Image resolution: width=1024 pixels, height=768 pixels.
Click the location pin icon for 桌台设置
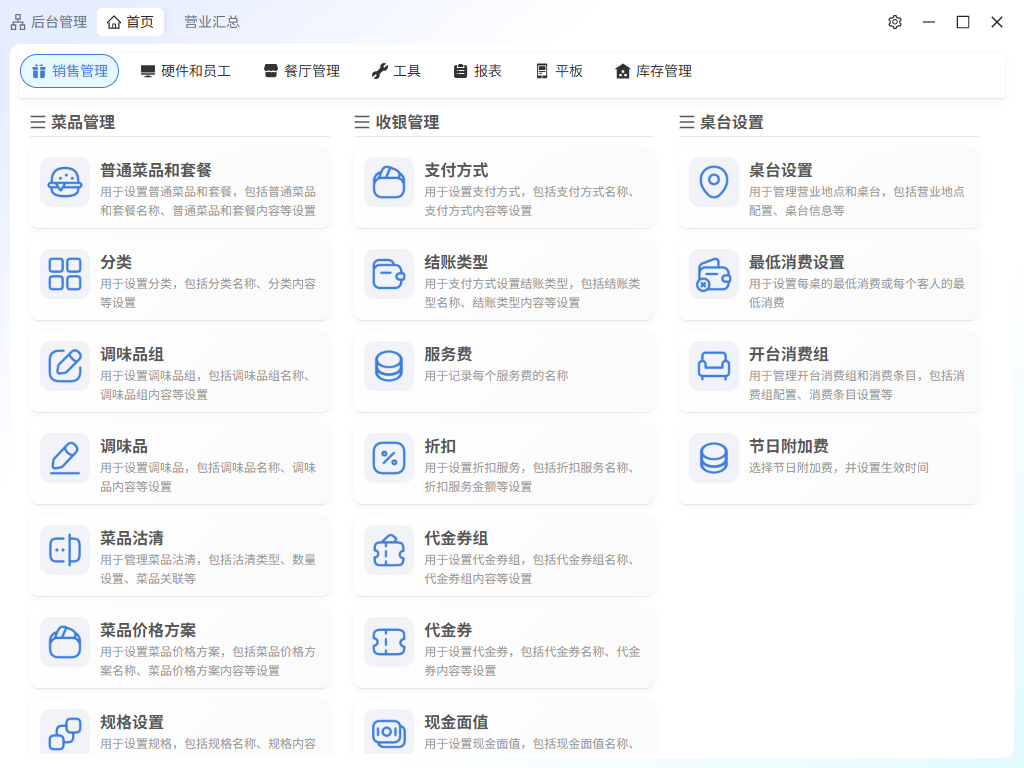pos(713,182)
